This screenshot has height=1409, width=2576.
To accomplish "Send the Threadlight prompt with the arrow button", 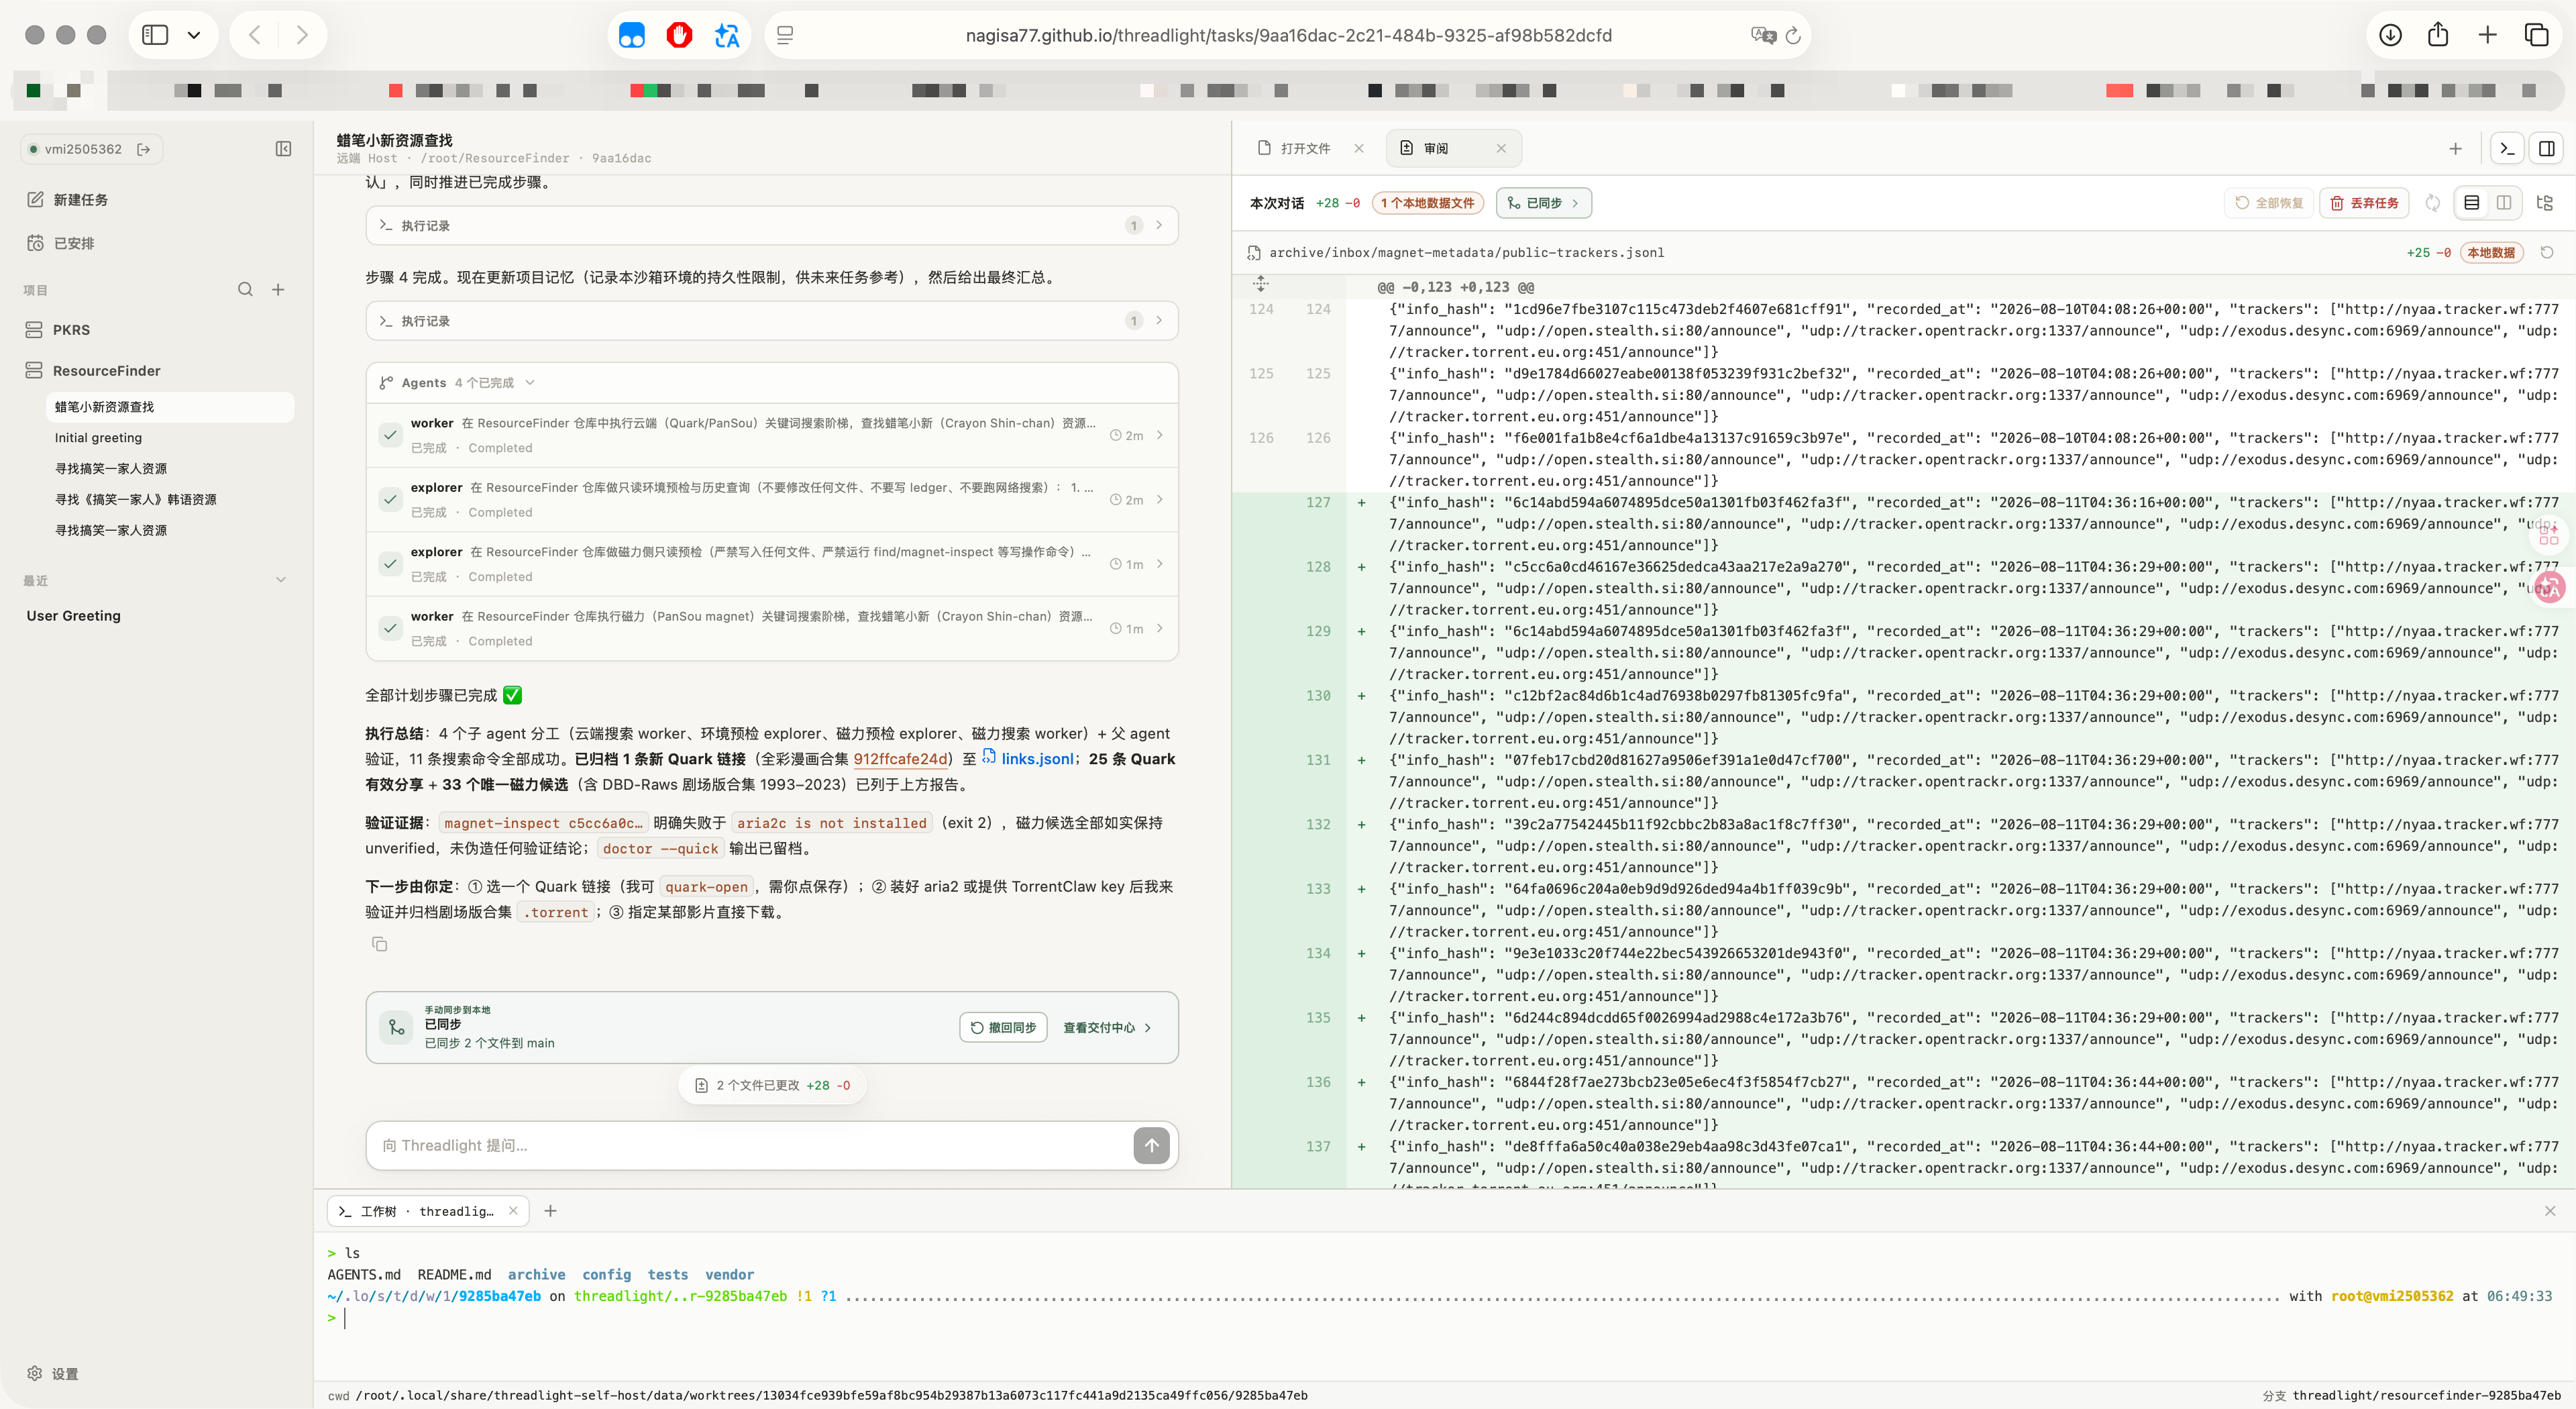I will pyautogui.click(x=1151, y=1145).
